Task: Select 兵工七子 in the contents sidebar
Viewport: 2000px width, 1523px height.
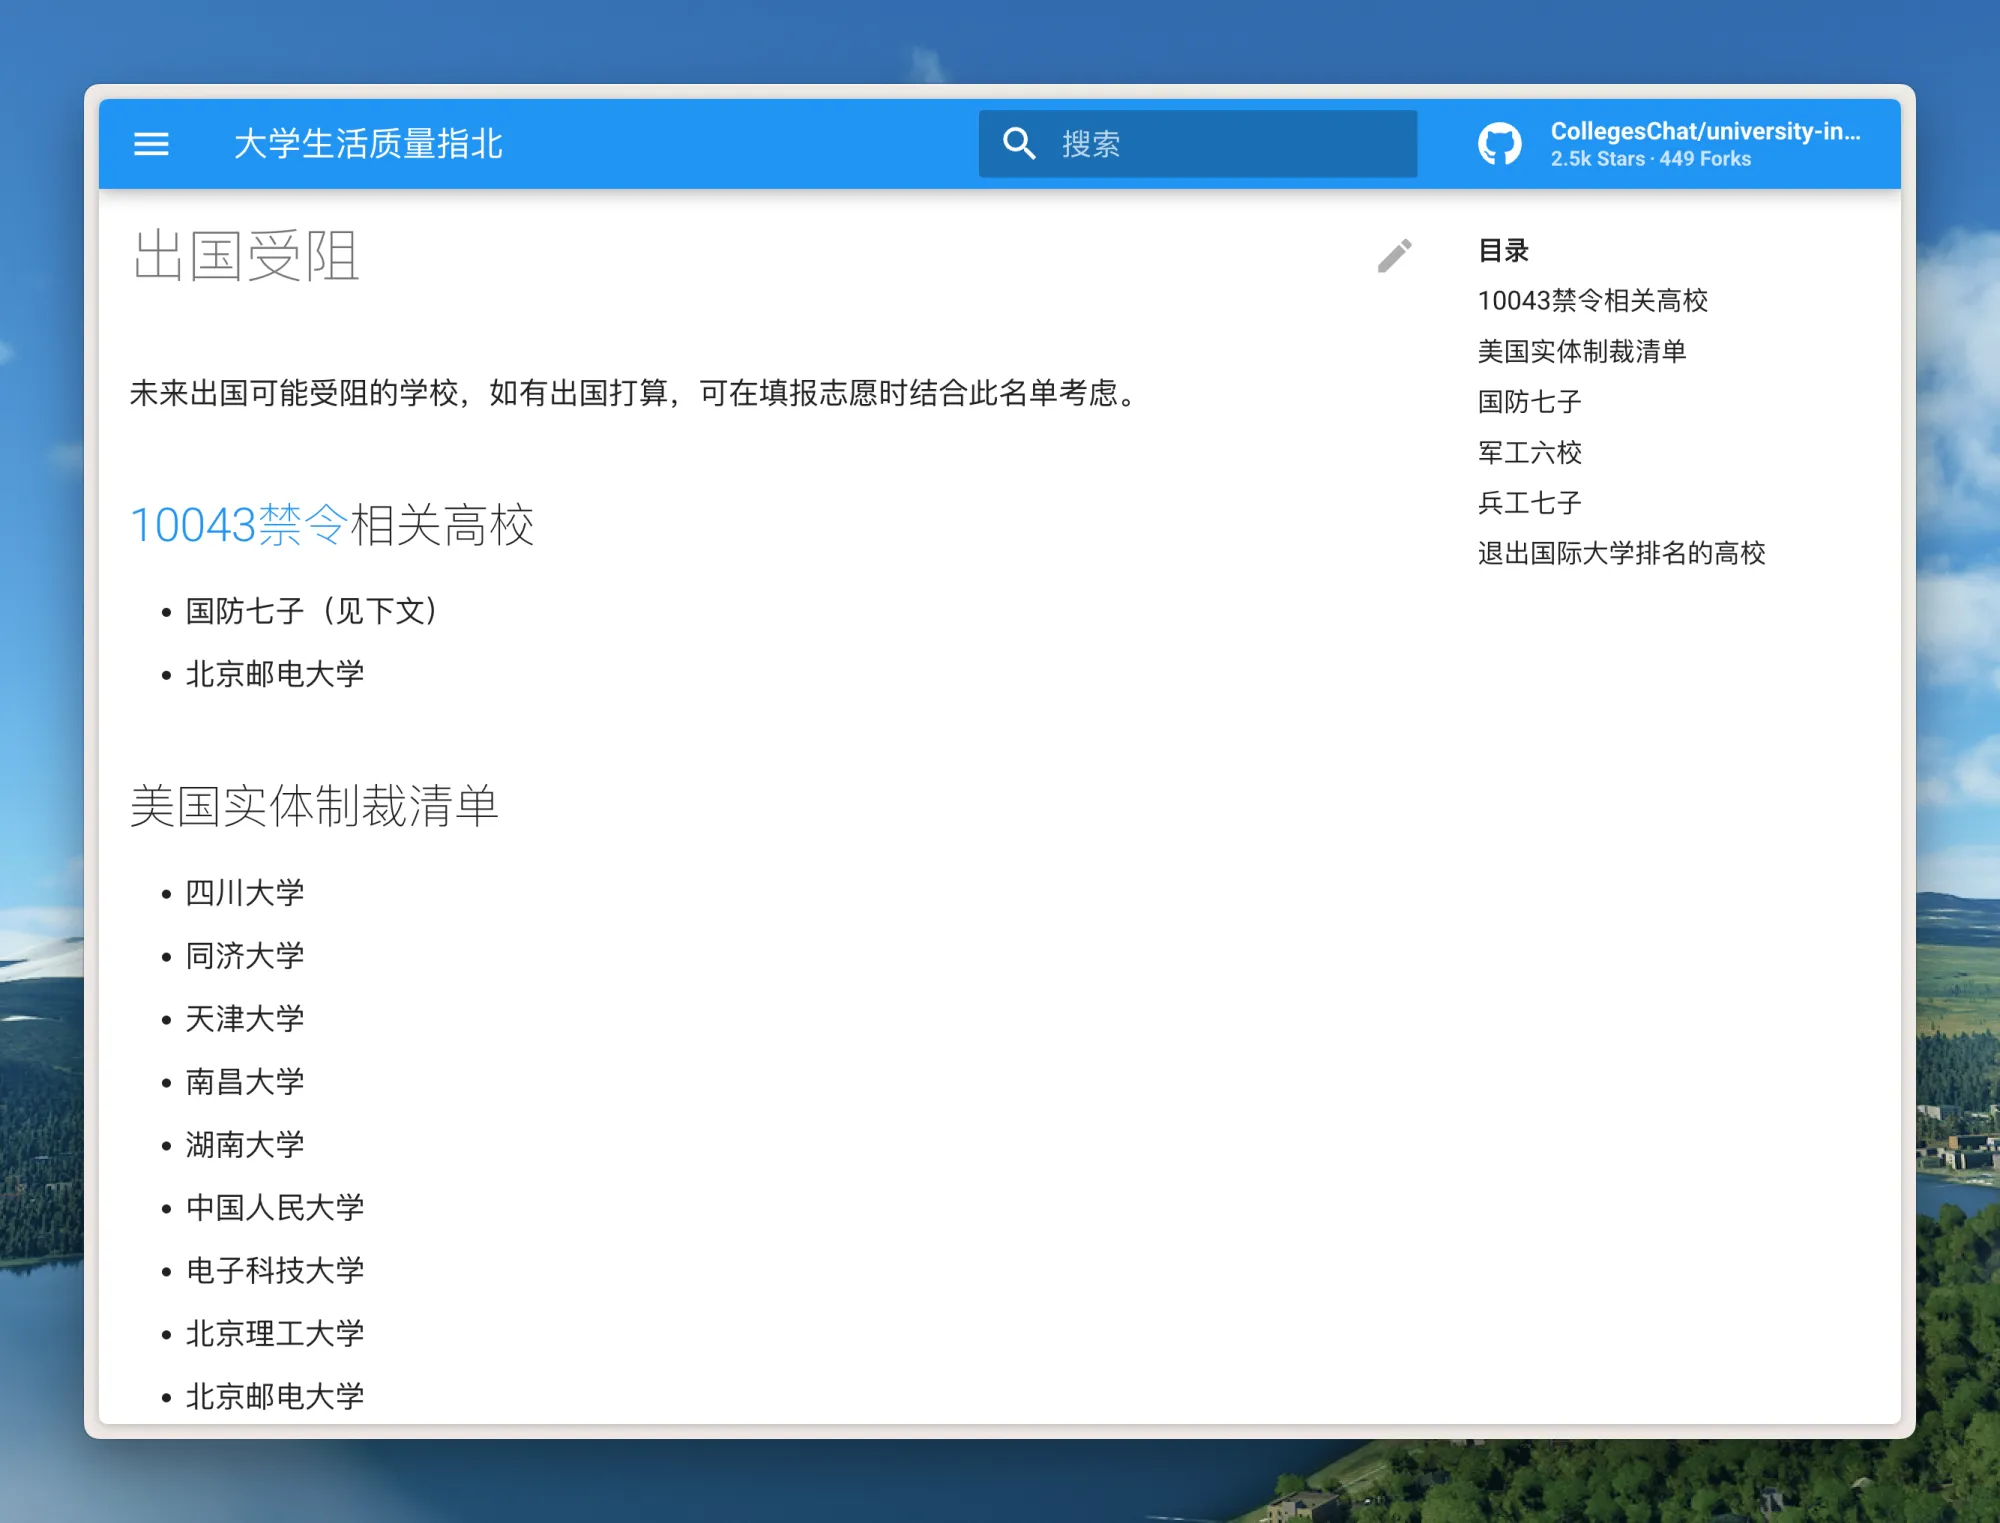Action: click(x=1529, y=503)
